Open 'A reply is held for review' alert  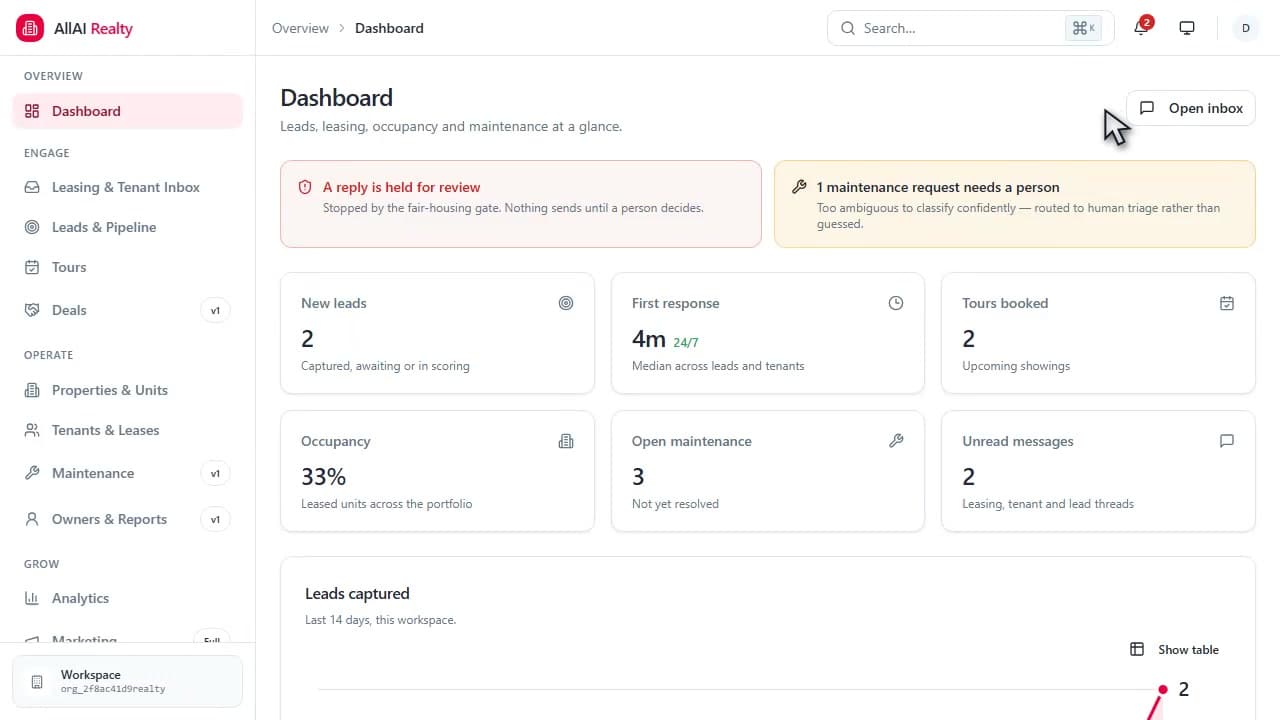(x=521, y=204)
